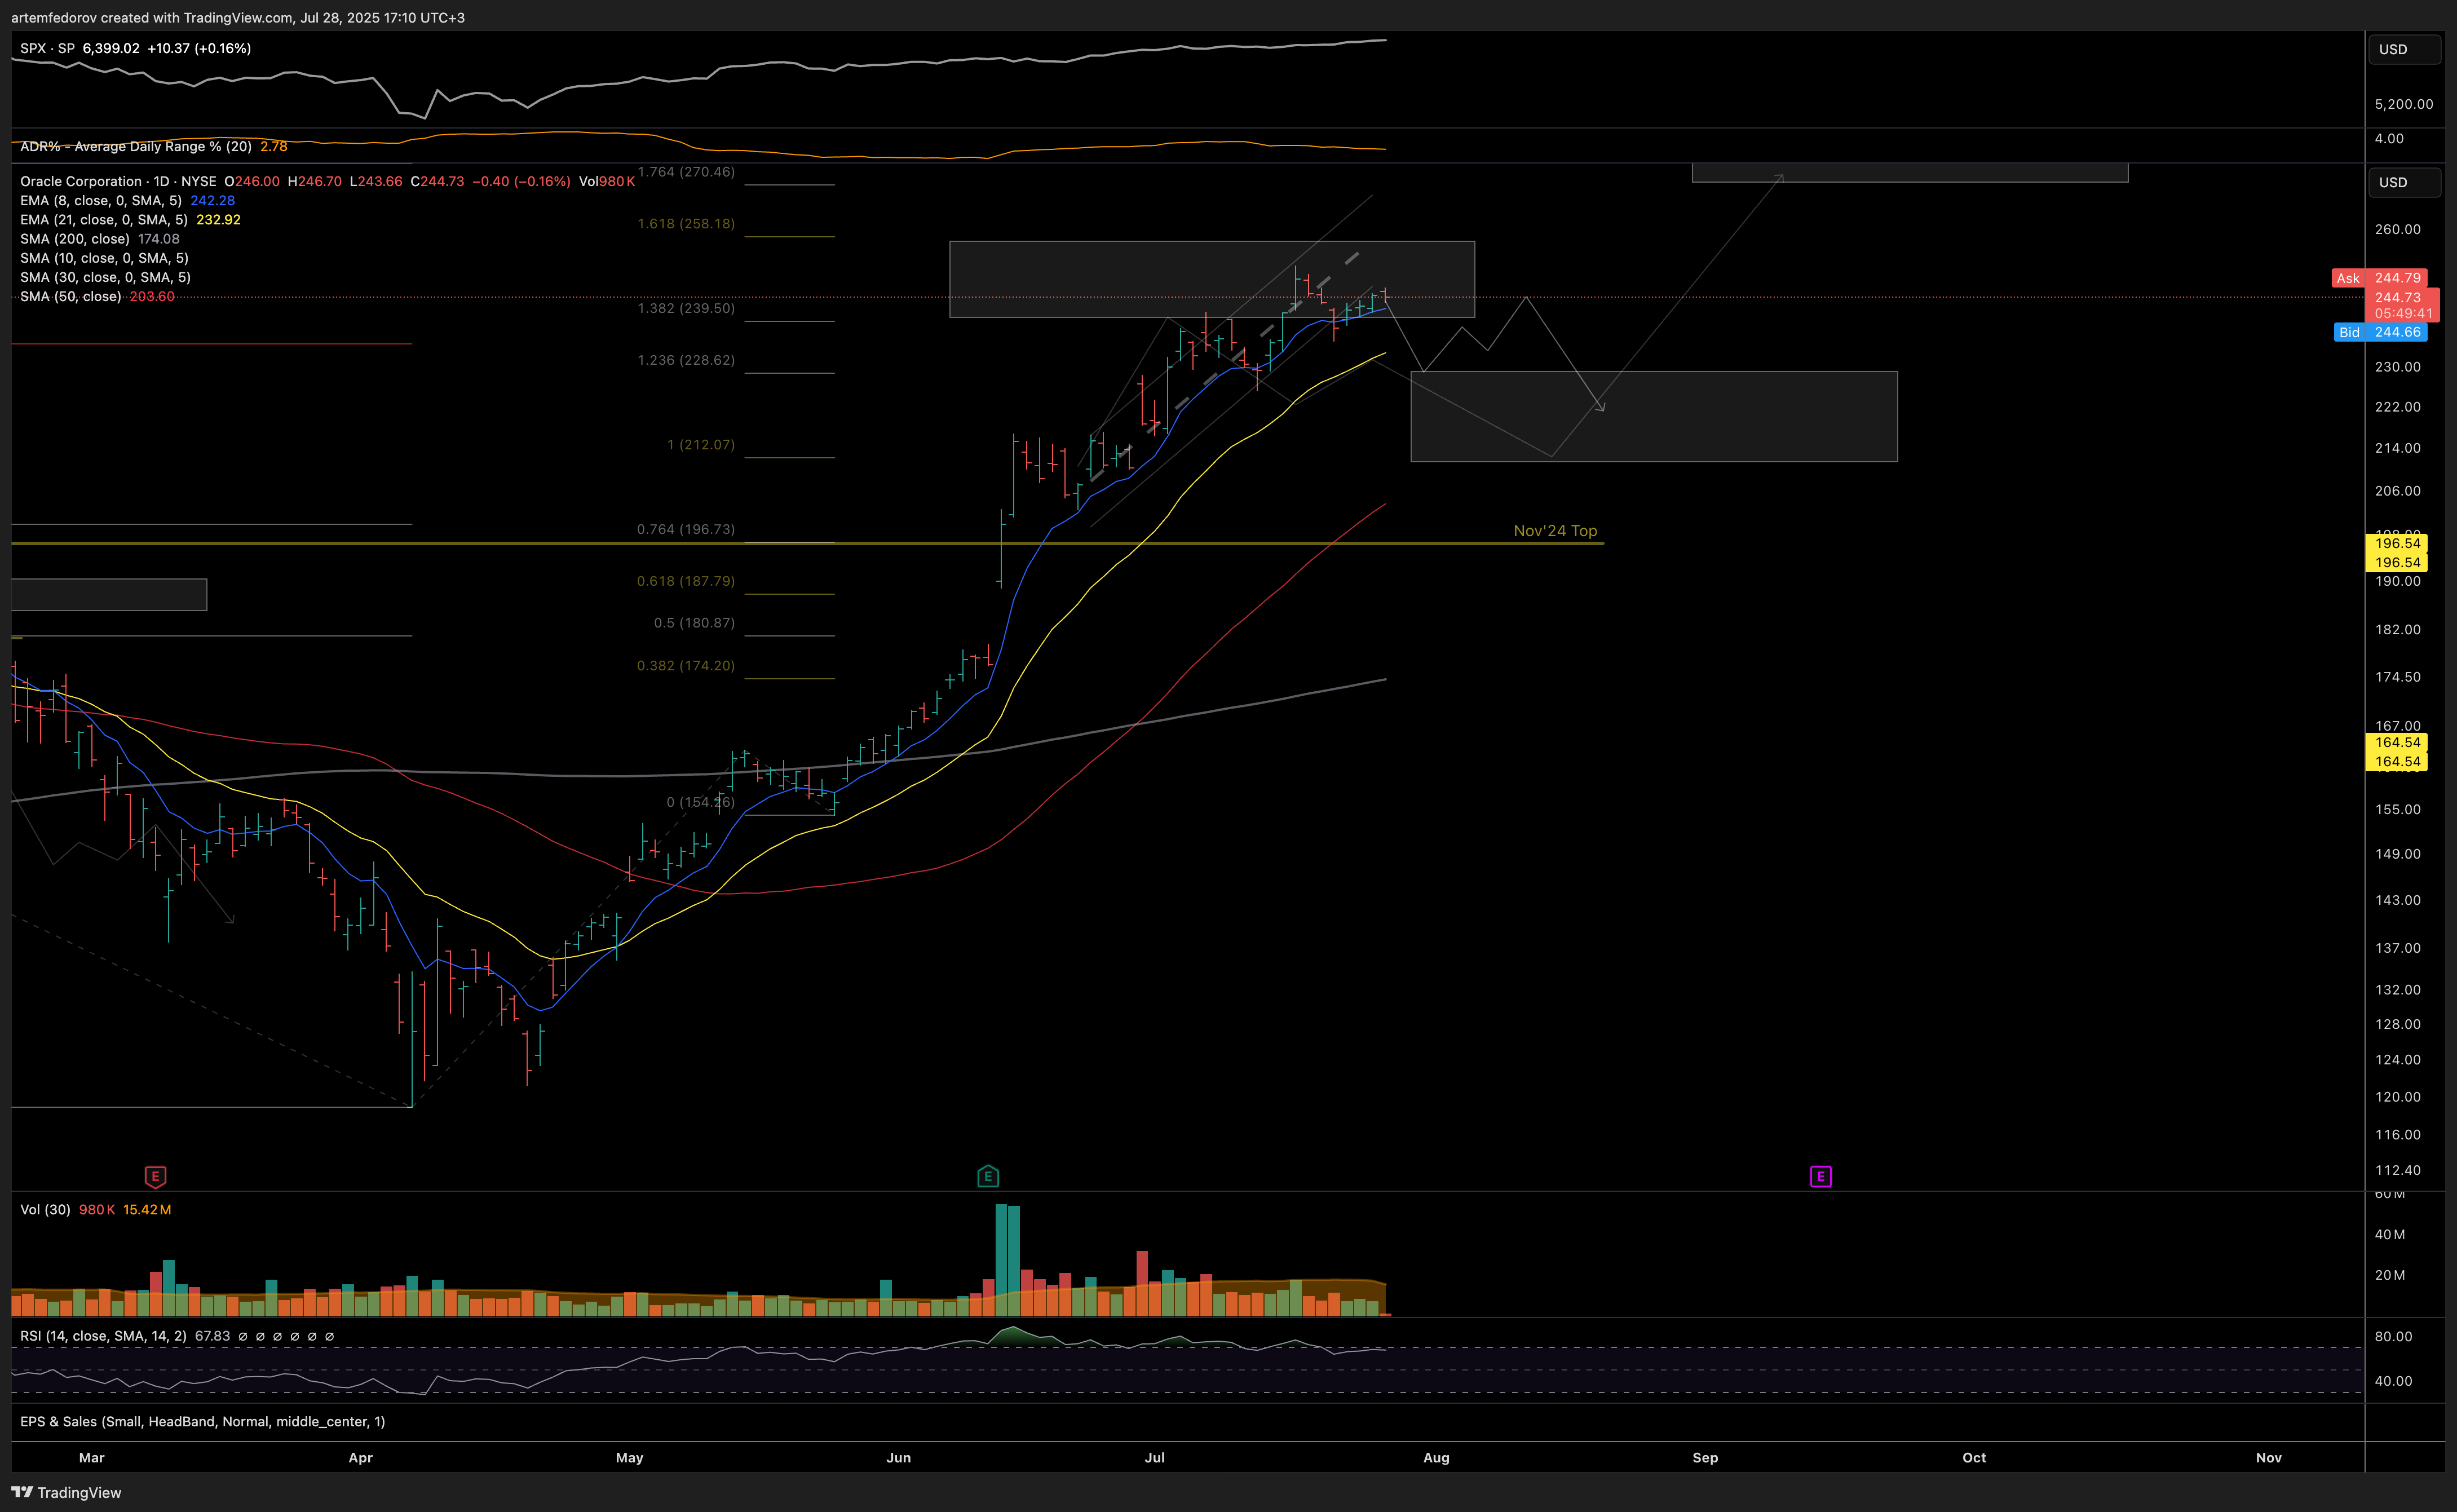Select the Oracle Corporation chart title
The width and height of the screenshot is (2457, 1512).
tap(118, 181)
